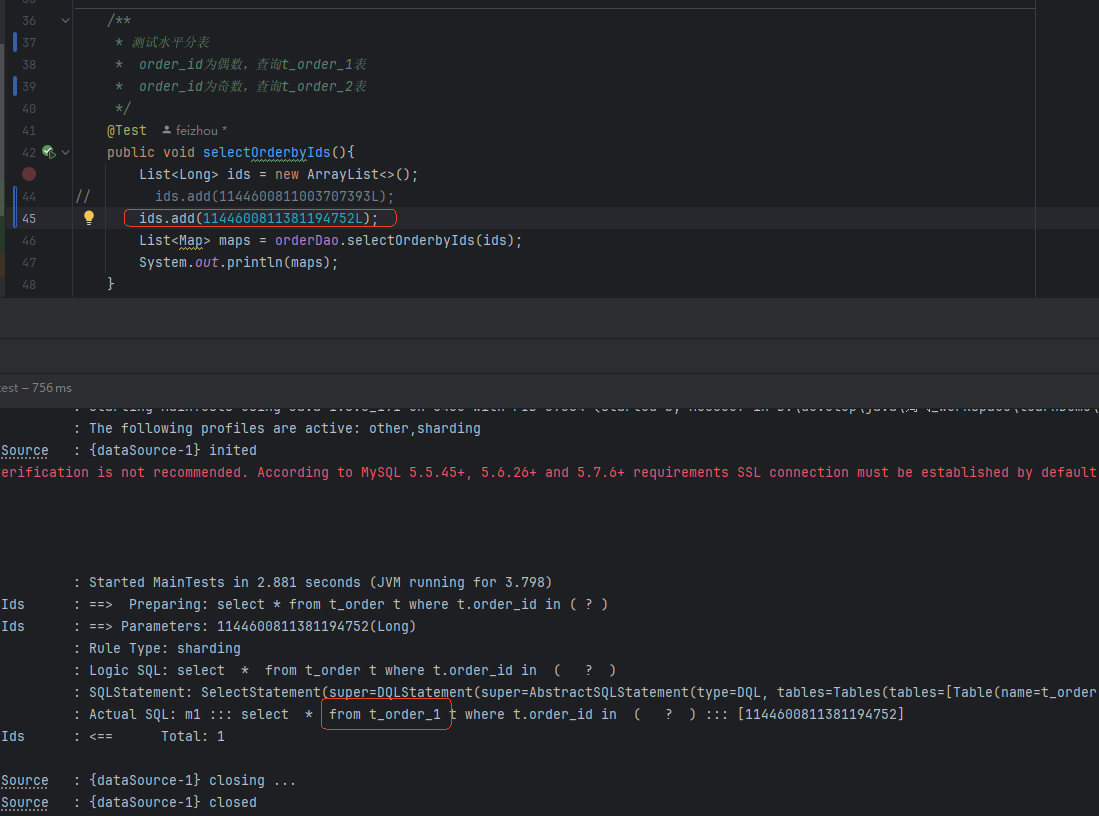Open the feizhou author annotation hint

(196, 130)
